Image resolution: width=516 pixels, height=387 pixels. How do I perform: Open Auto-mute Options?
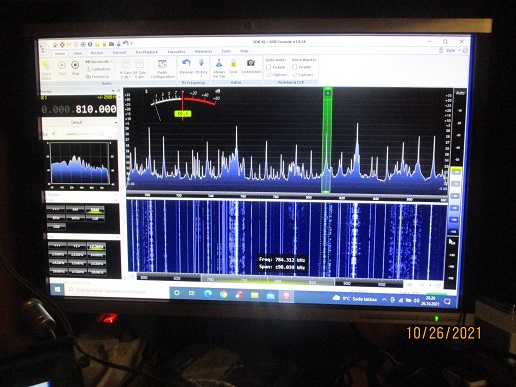click(277, 75)
